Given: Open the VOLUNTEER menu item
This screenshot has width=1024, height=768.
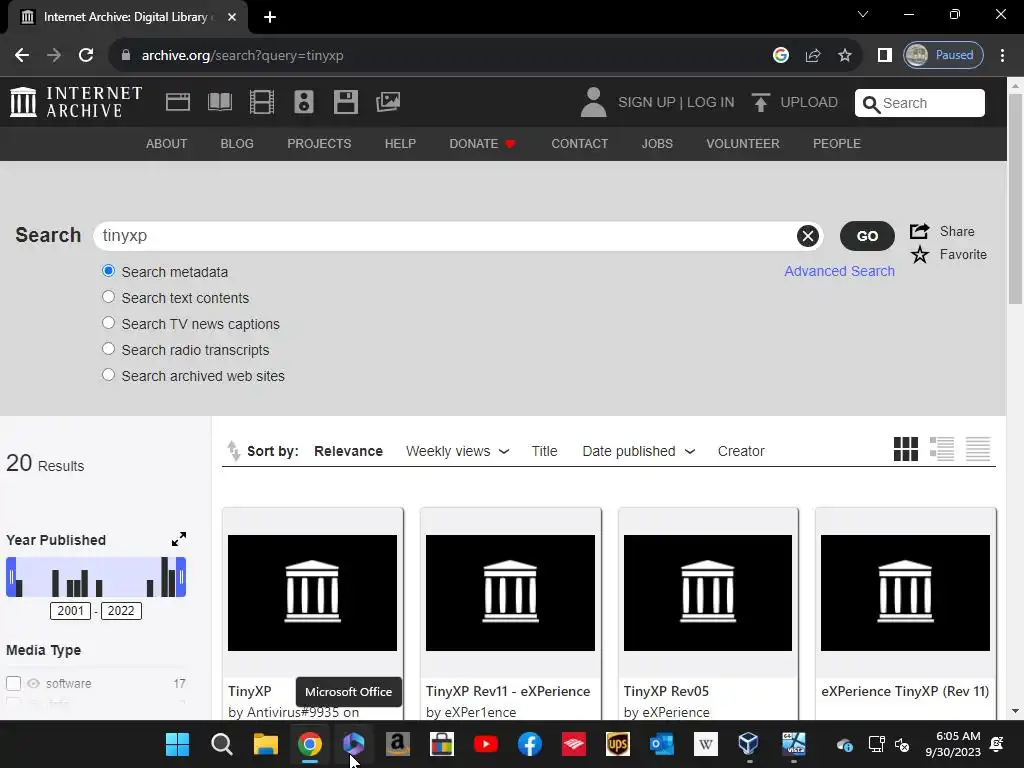Looking at the screenshot, I should (743, 144).
